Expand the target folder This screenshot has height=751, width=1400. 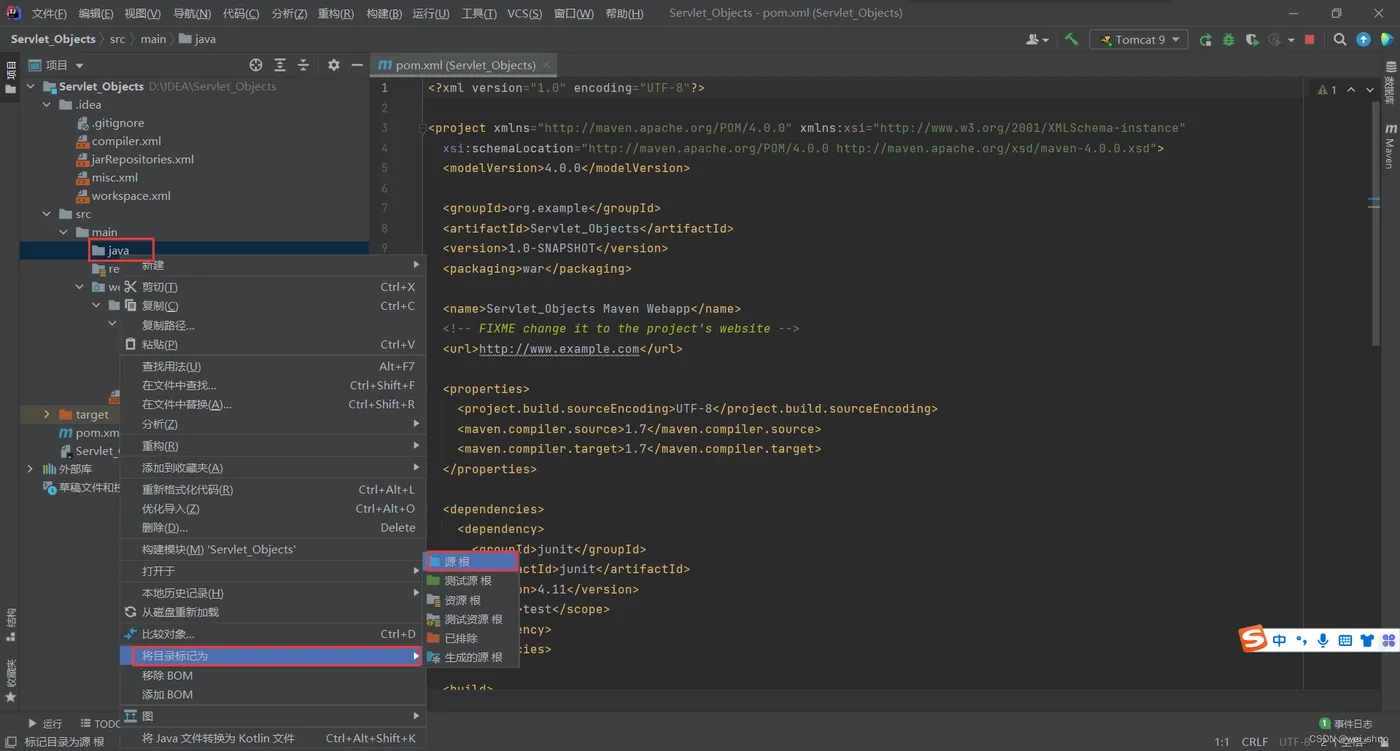tap(47, 414)
